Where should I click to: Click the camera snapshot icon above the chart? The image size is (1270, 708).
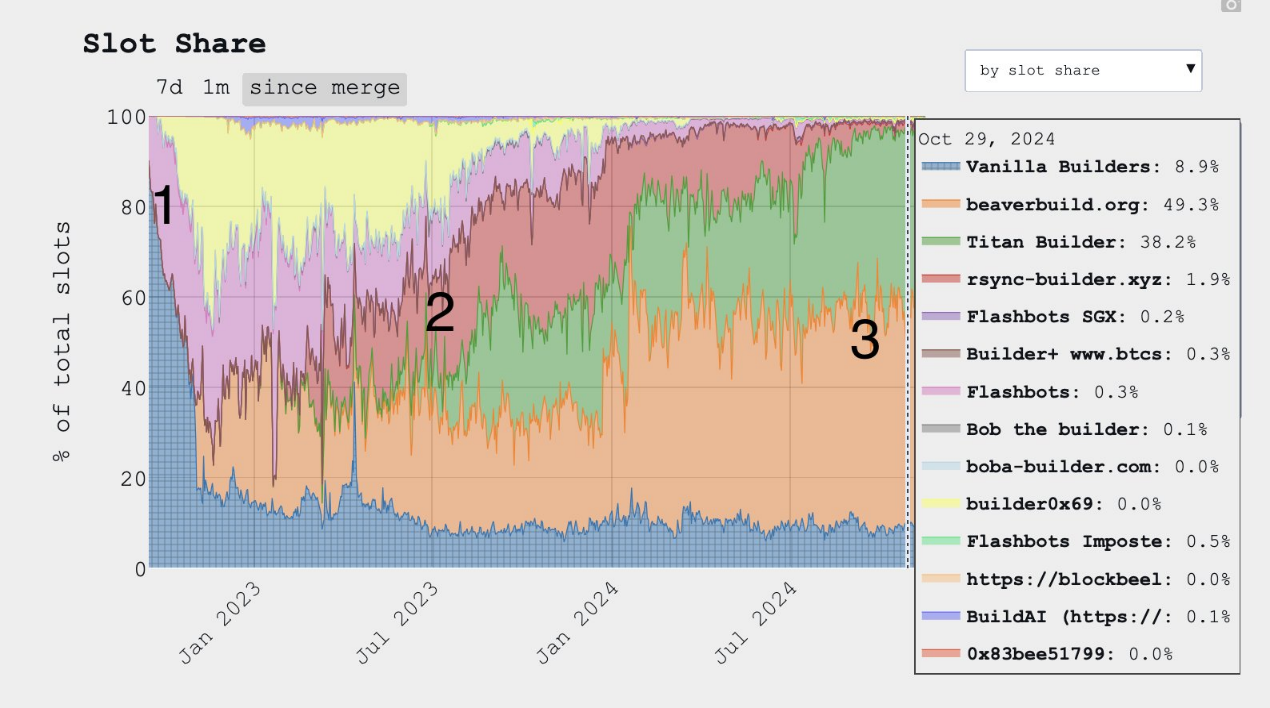pyautogui.click(x=1231, y=5)
